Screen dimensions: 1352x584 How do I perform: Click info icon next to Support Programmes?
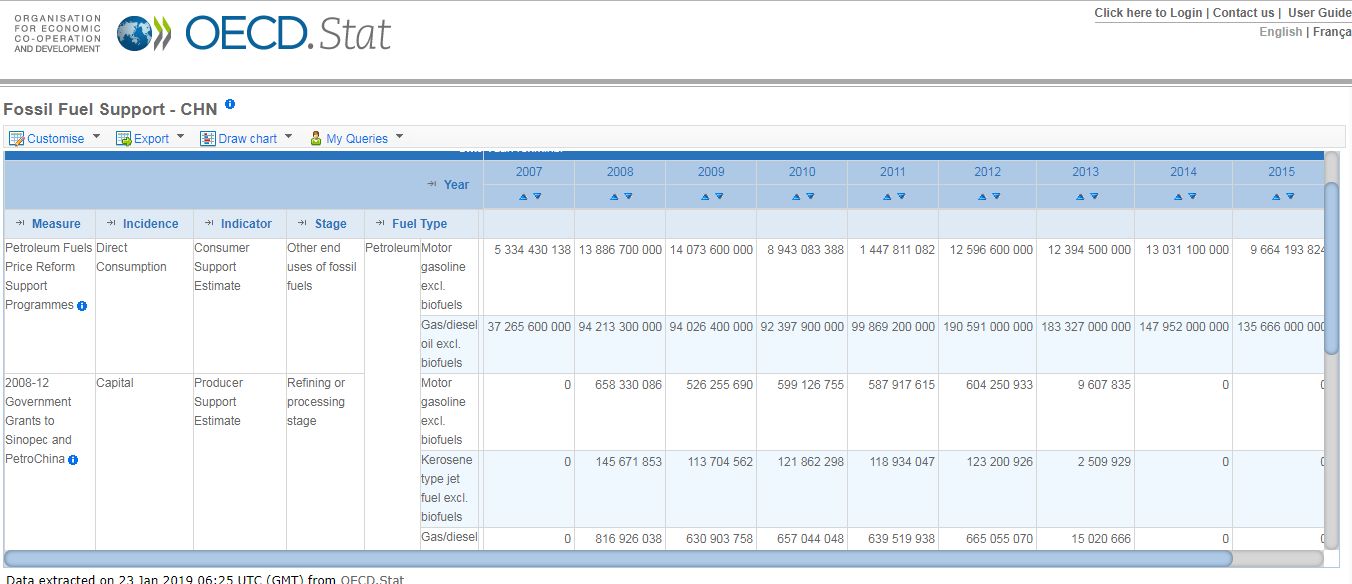coord(82,306)
